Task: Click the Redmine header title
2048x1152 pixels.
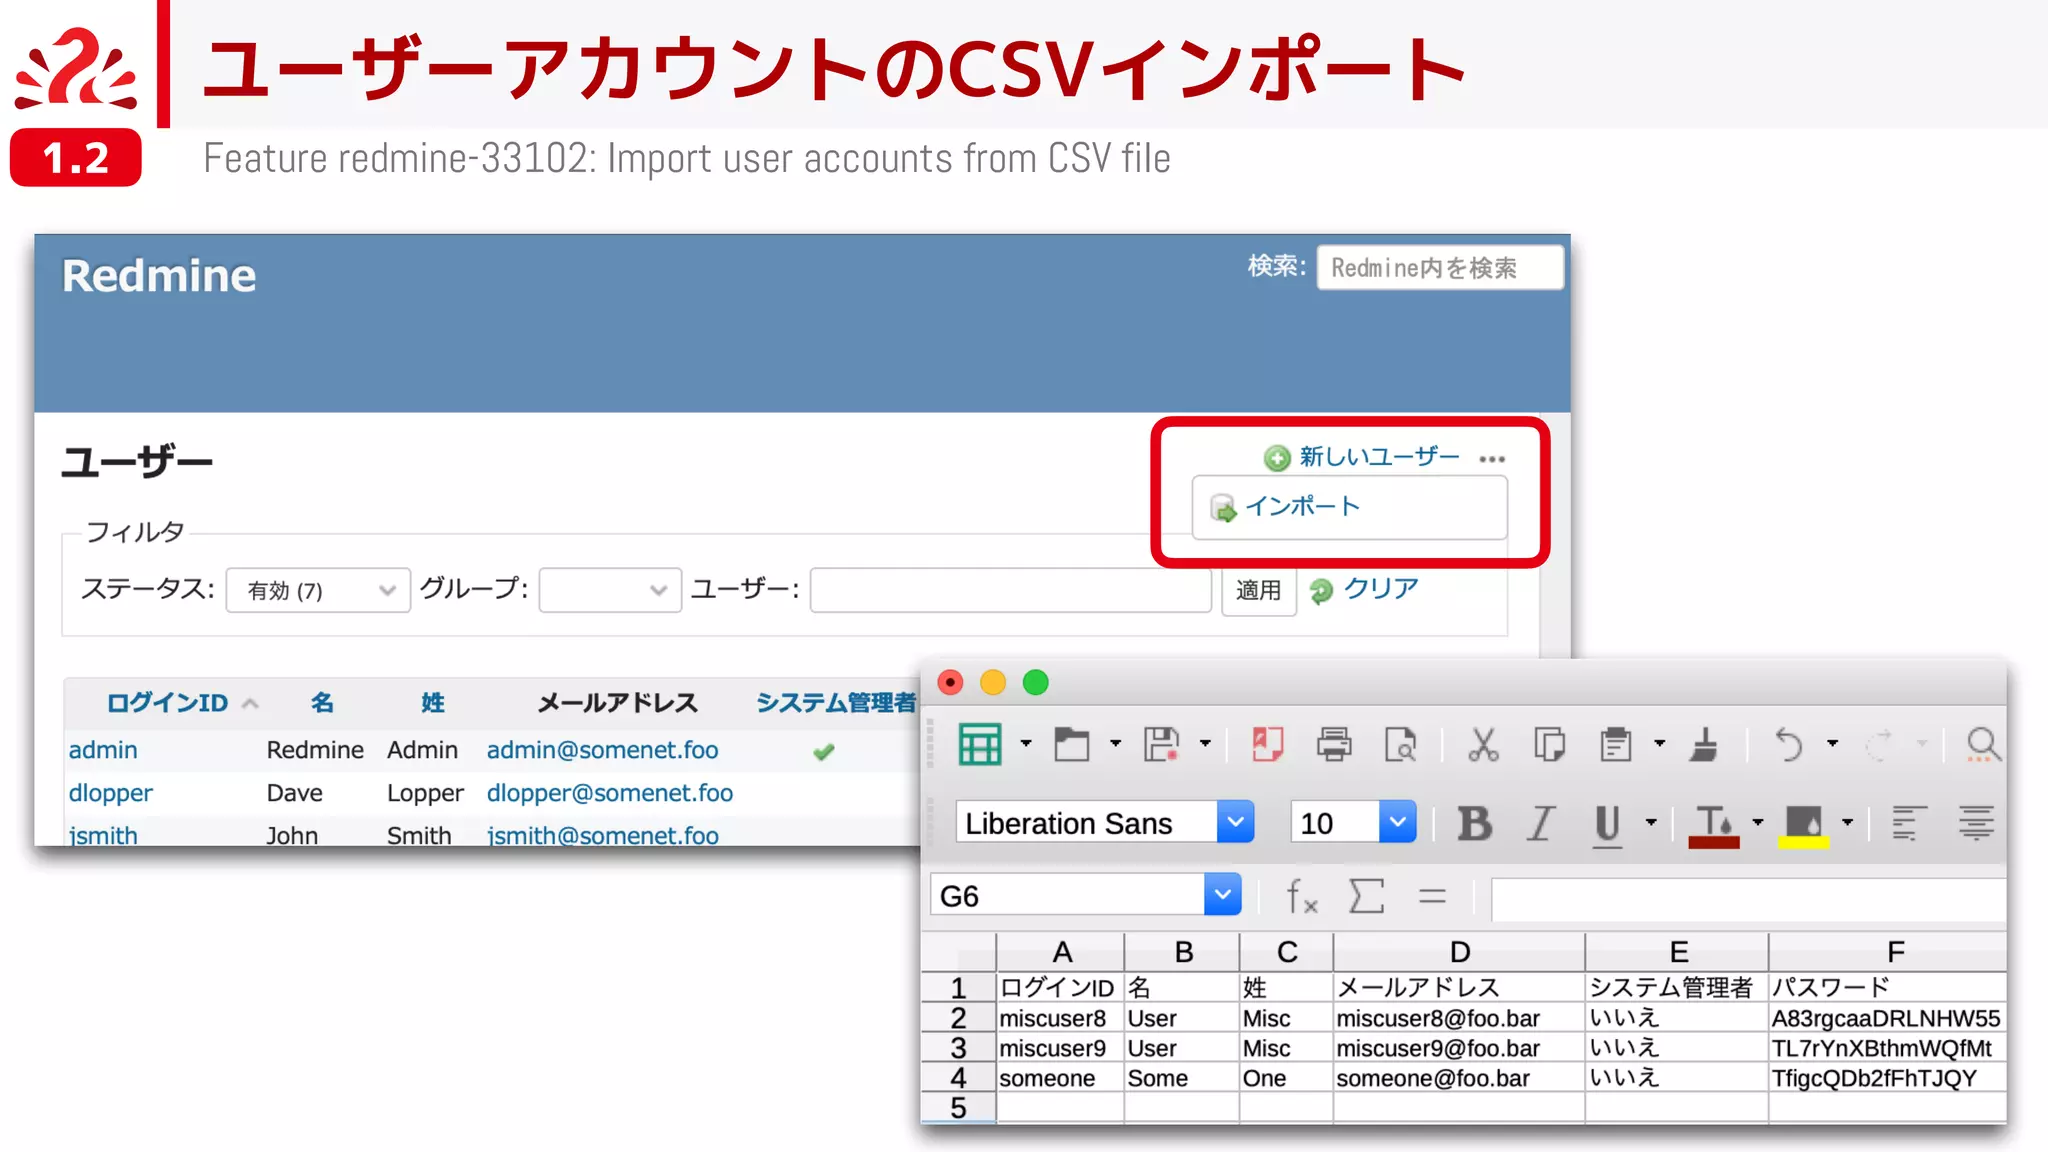Action: (159, 276)
